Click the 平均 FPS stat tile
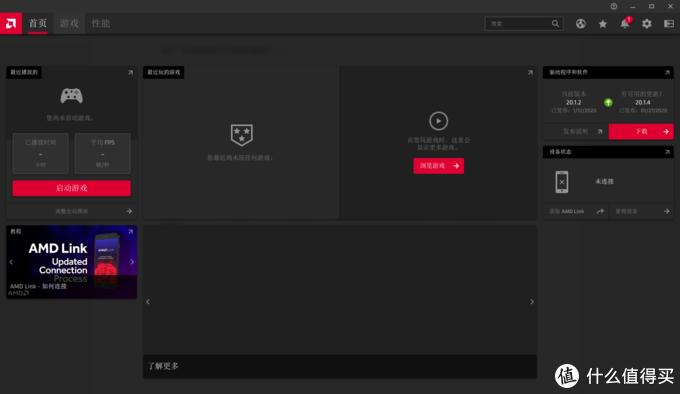 (x=102, y=153)
